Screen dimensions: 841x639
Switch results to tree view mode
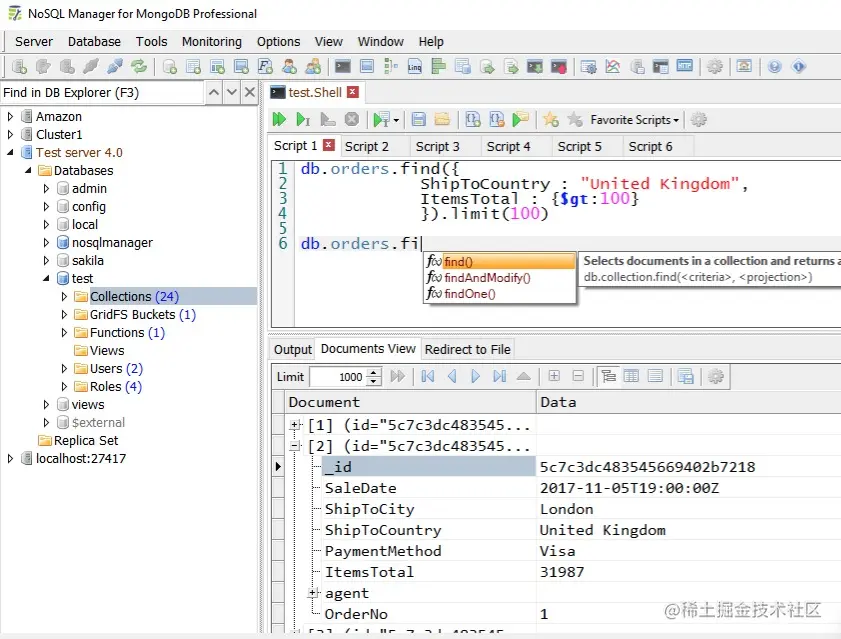pos(608,376)
